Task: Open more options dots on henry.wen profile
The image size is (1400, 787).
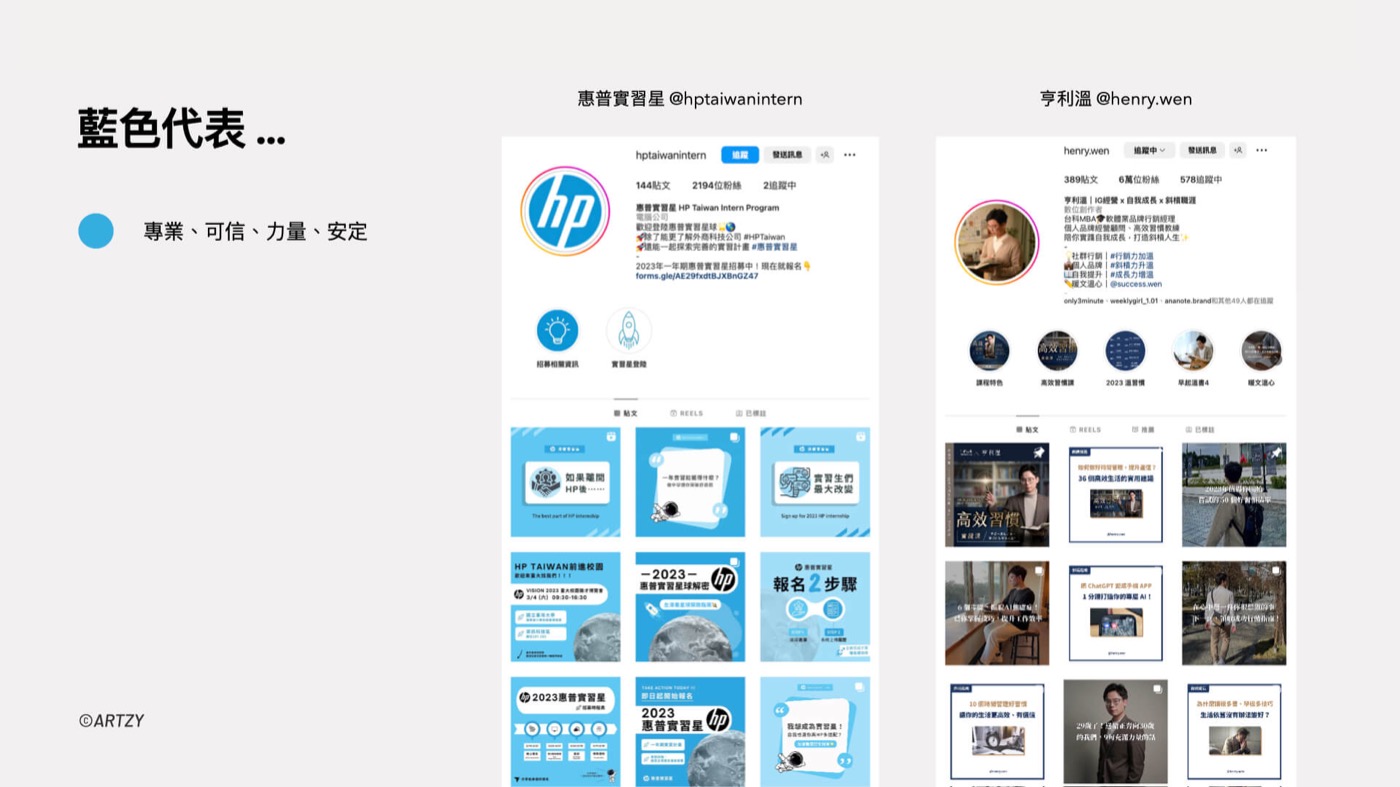Action: coord(1262,150)
